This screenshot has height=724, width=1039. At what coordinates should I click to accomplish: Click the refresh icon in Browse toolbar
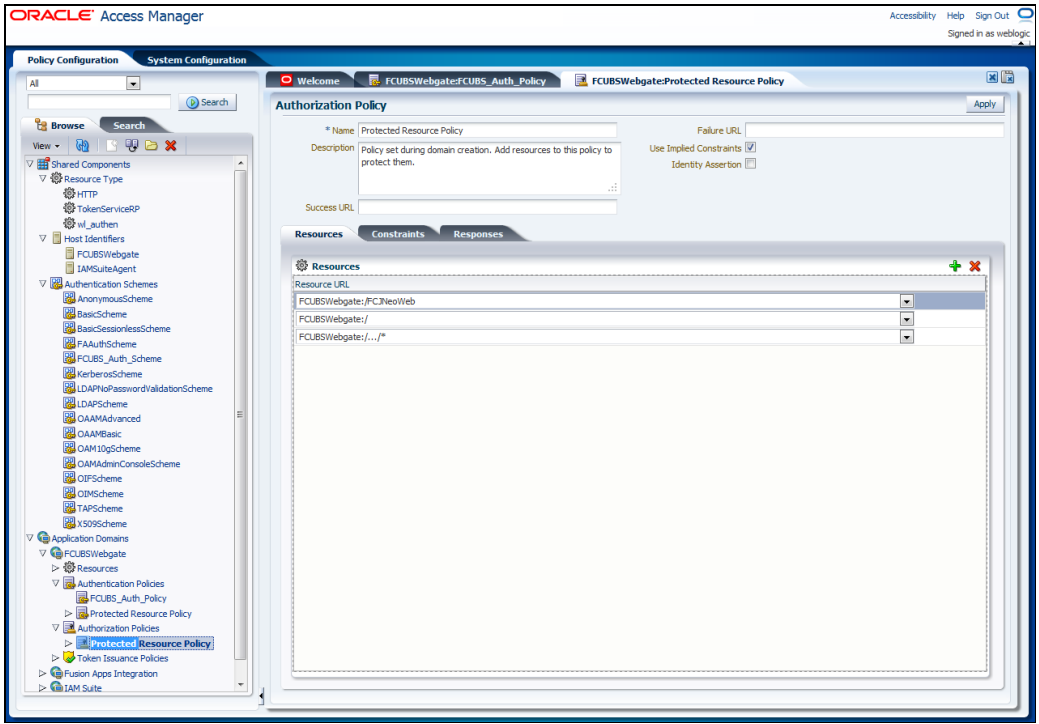(82, 145)
